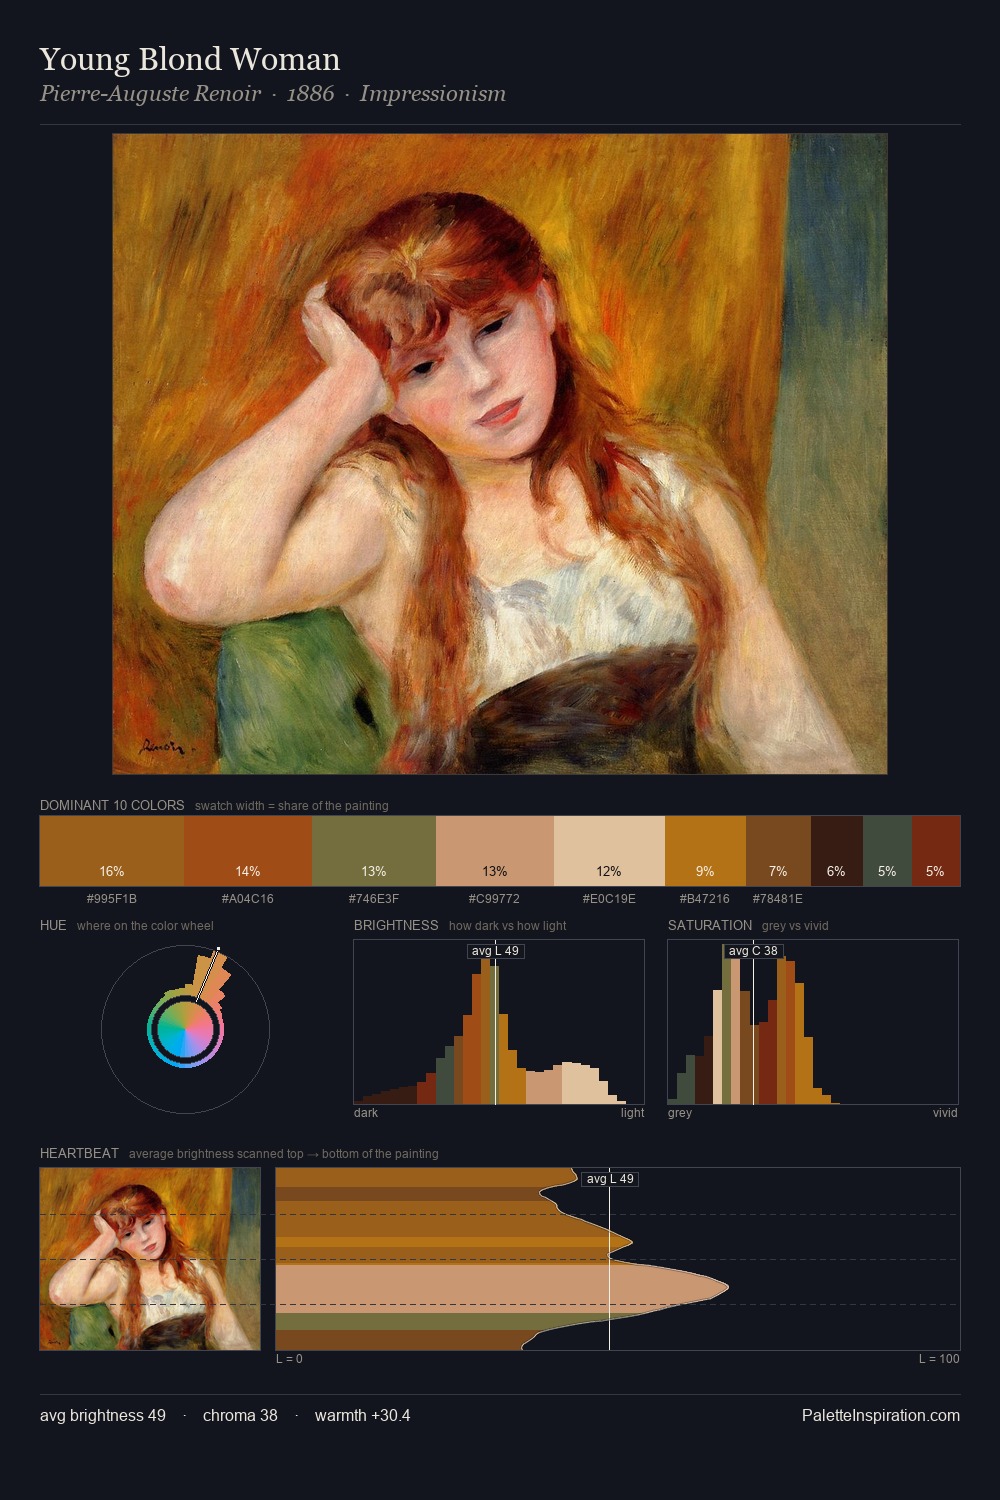Viewport: 1000px width, 1500px height.
Task: Click the hex code #C99772
Action: tap(494, 899)
